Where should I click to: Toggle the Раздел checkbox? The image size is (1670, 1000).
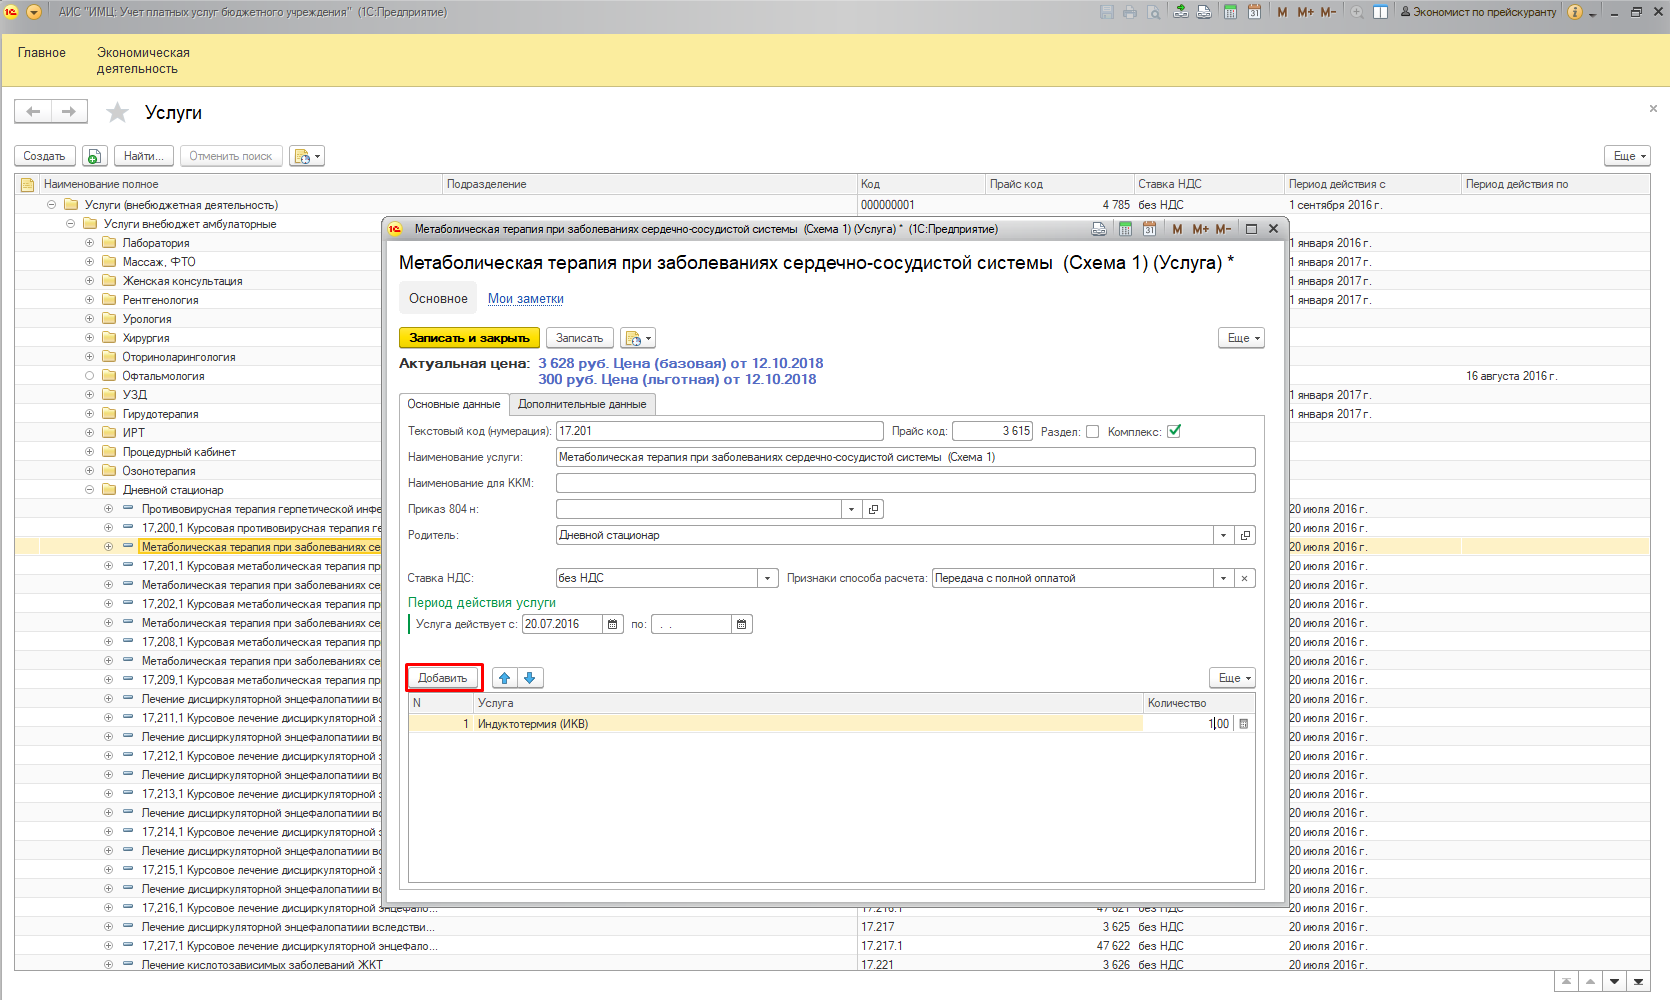click(x=1092, y=432)
